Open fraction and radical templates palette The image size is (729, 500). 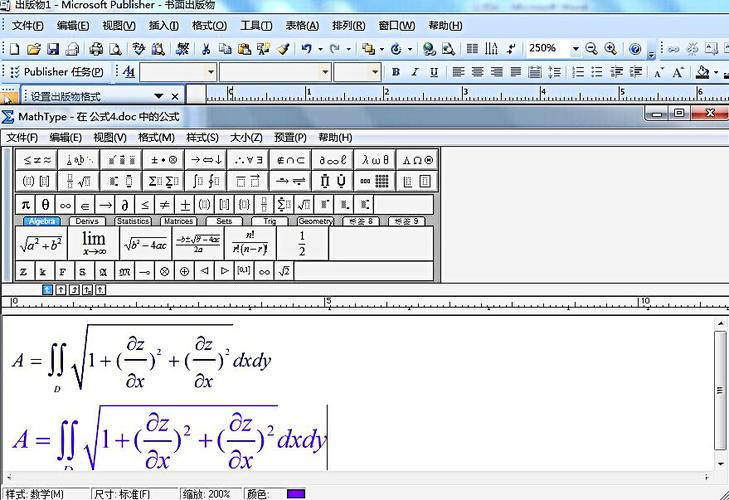pyautogui.click(x=79, y=181)
